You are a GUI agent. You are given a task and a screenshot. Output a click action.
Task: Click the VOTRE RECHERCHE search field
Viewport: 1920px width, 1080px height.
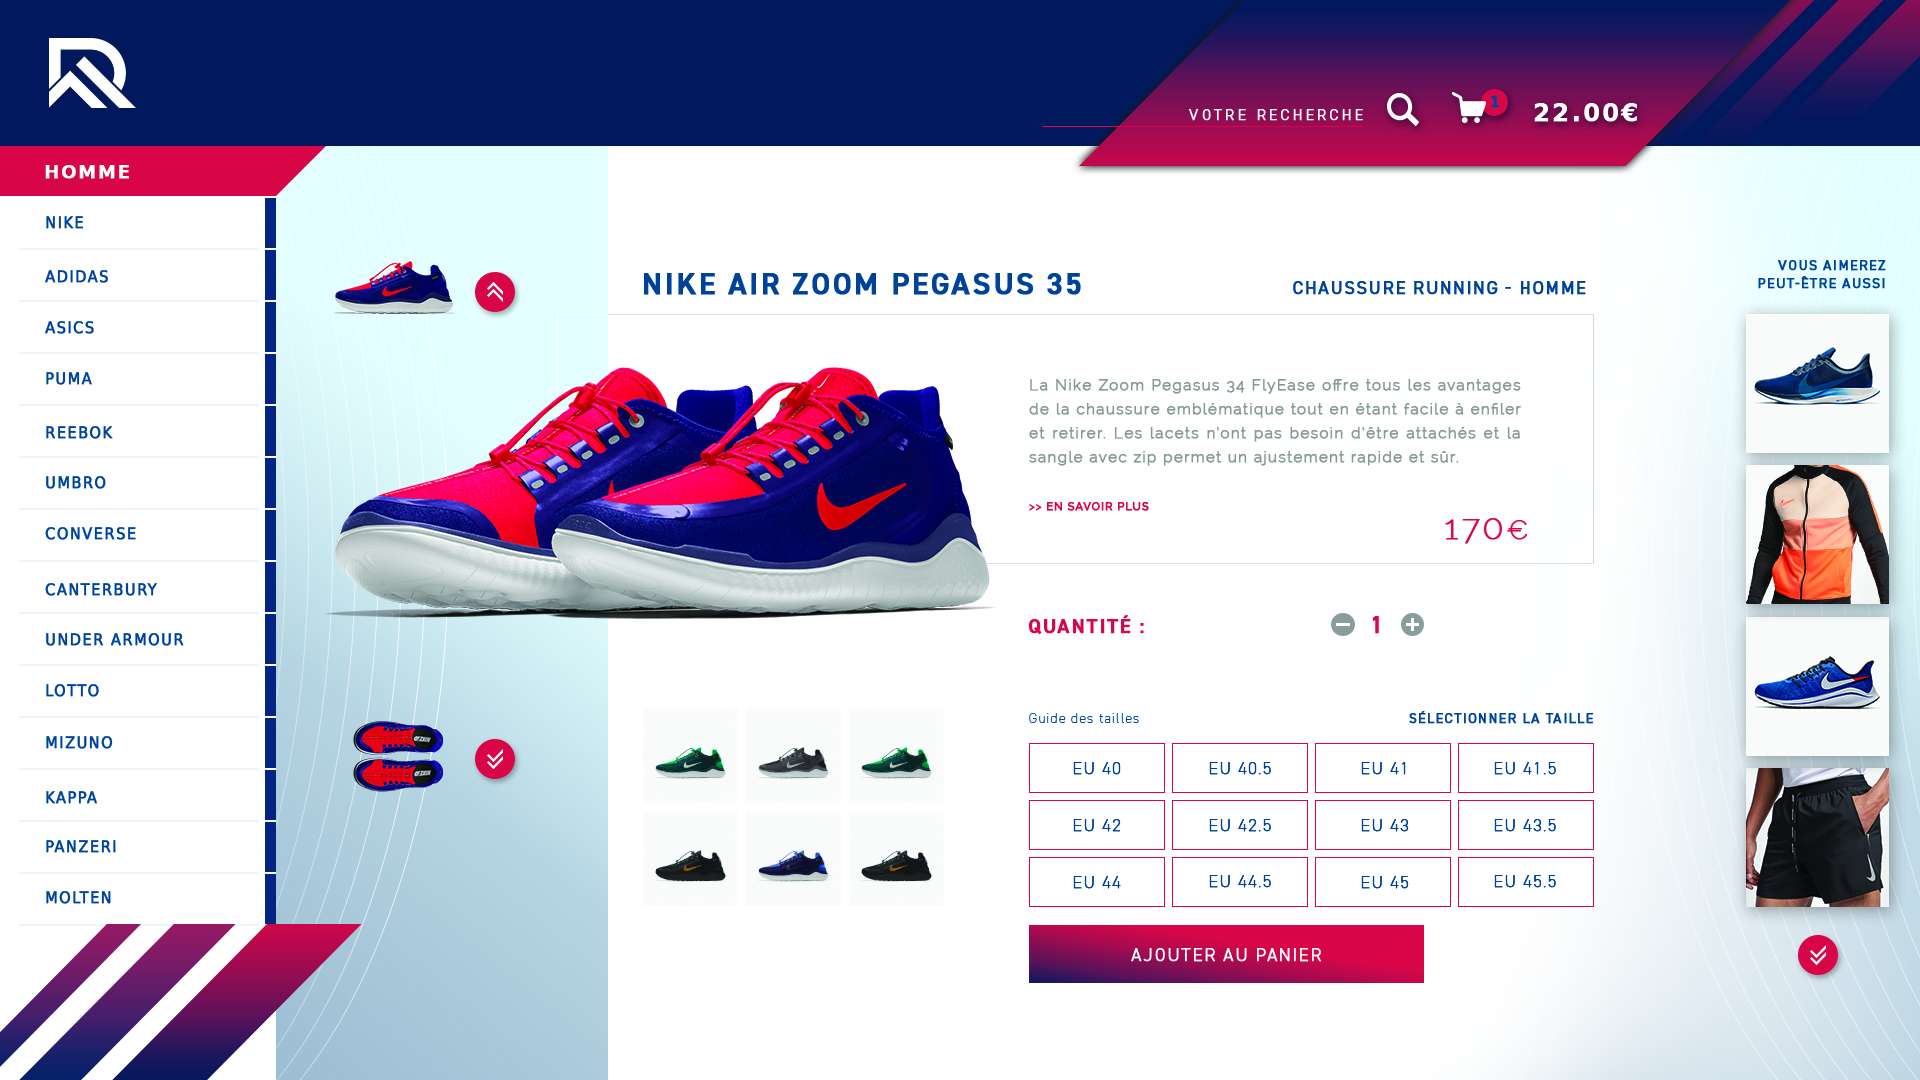pos(1203,114)
